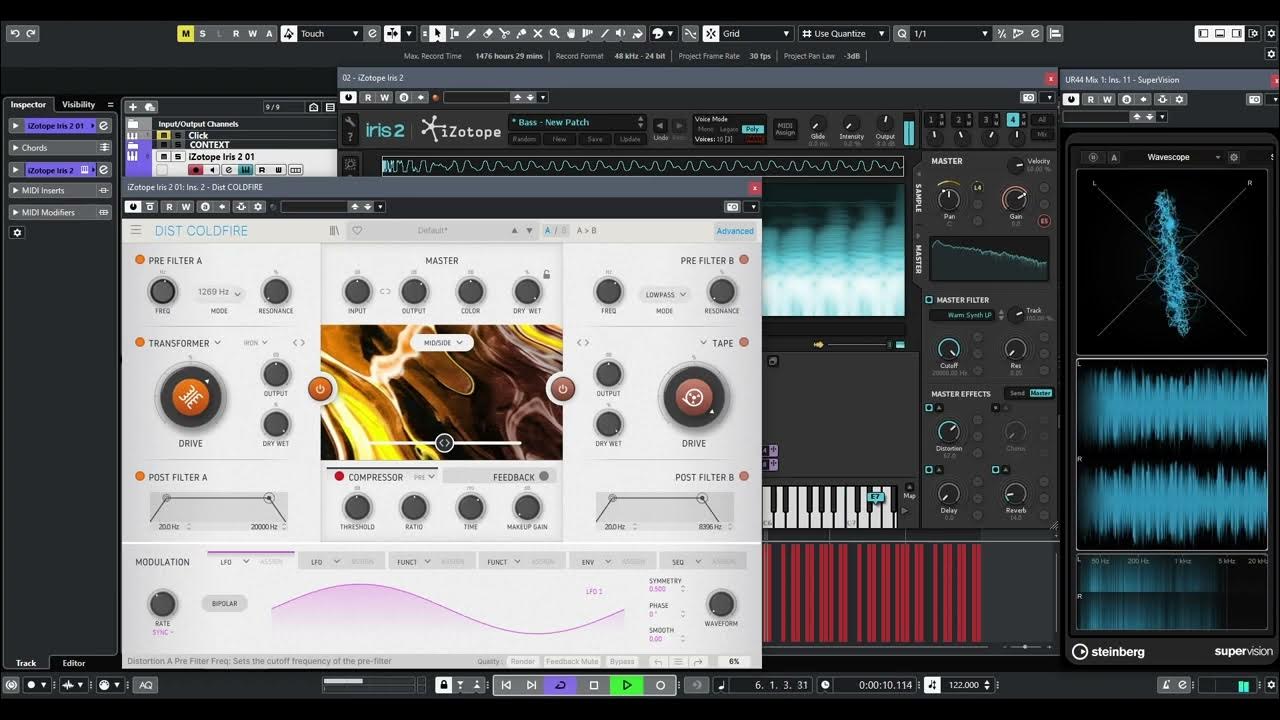Click the Undo arrow in Cubase toolbar
Image resolution: width=1280 pixels, height=720 pixels.
[15, 33]
